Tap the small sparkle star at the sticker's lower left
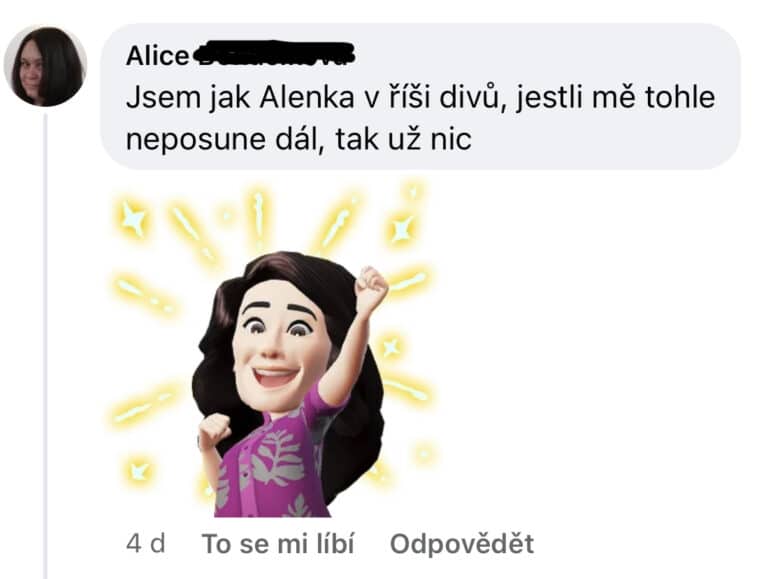 [139, 471]
